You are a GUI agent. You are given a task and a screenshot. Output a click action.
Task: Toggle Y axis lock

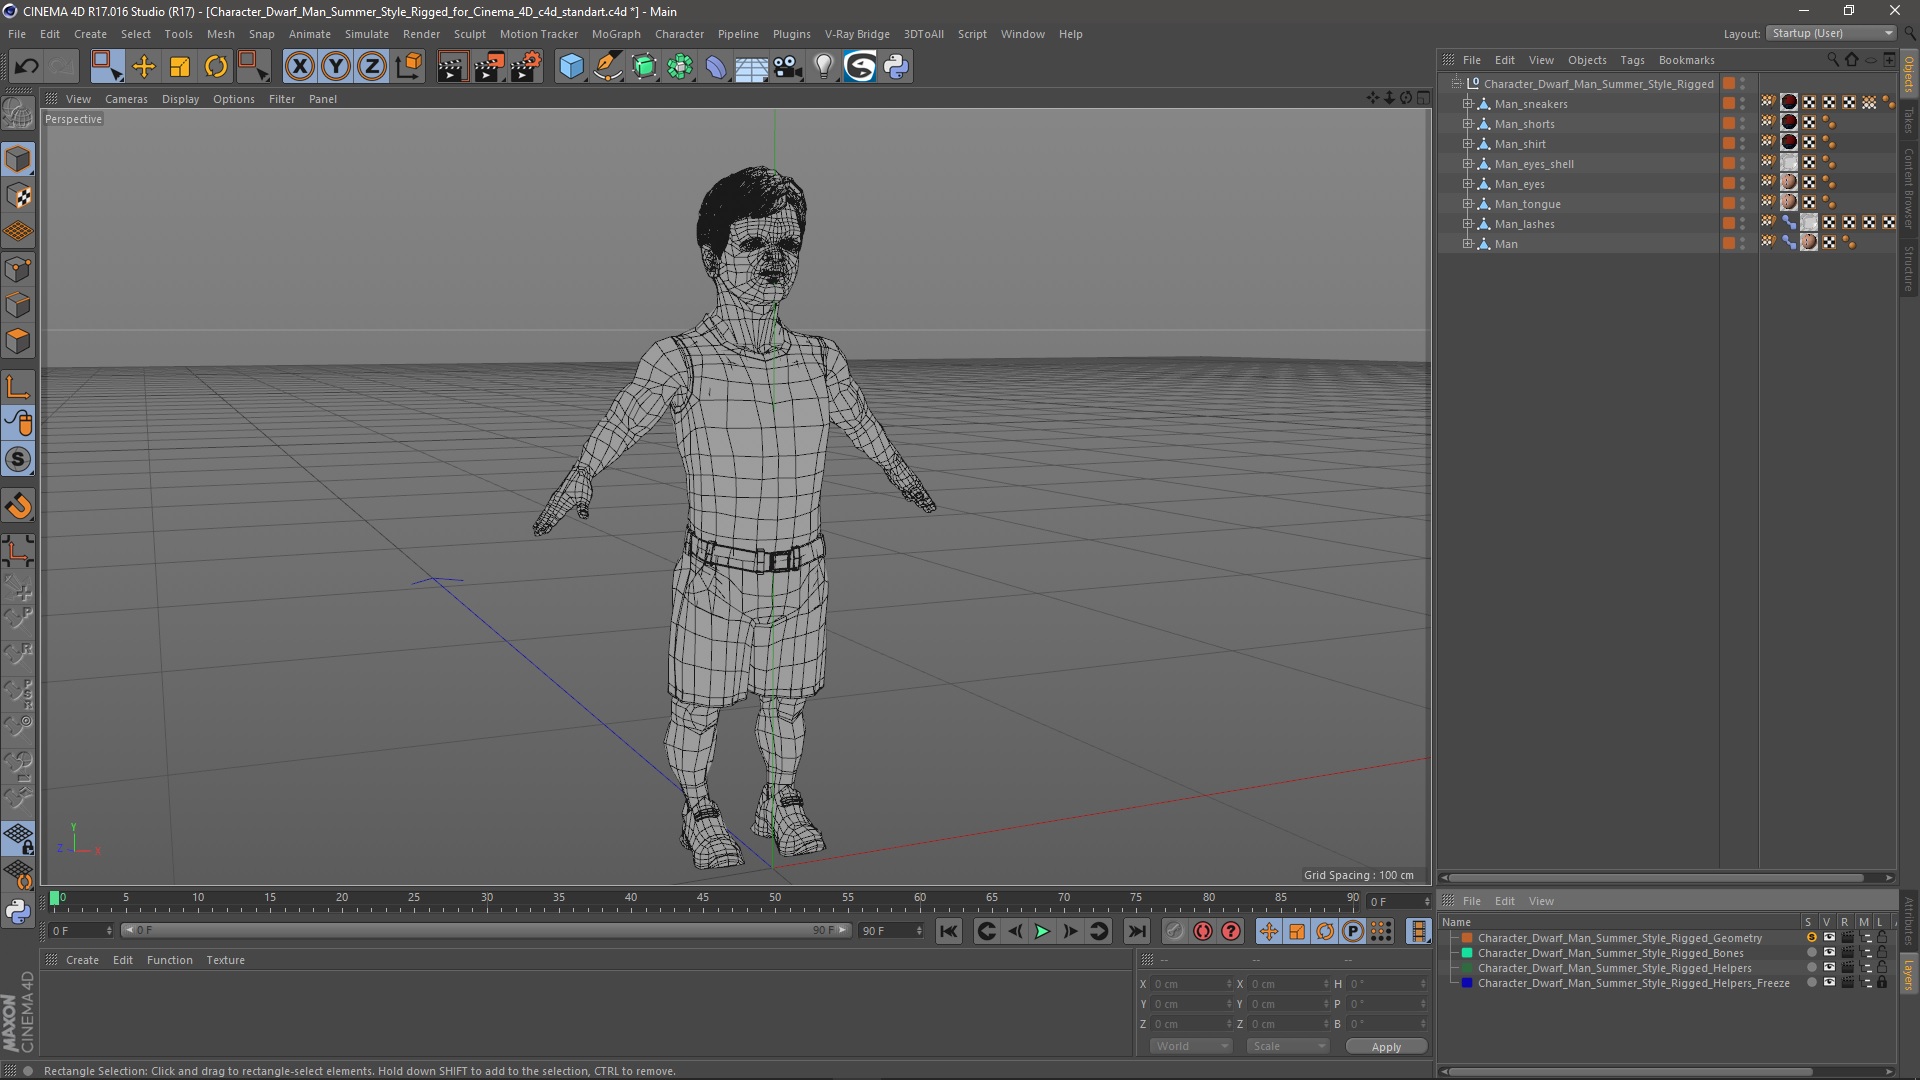(x=336, y=67)
